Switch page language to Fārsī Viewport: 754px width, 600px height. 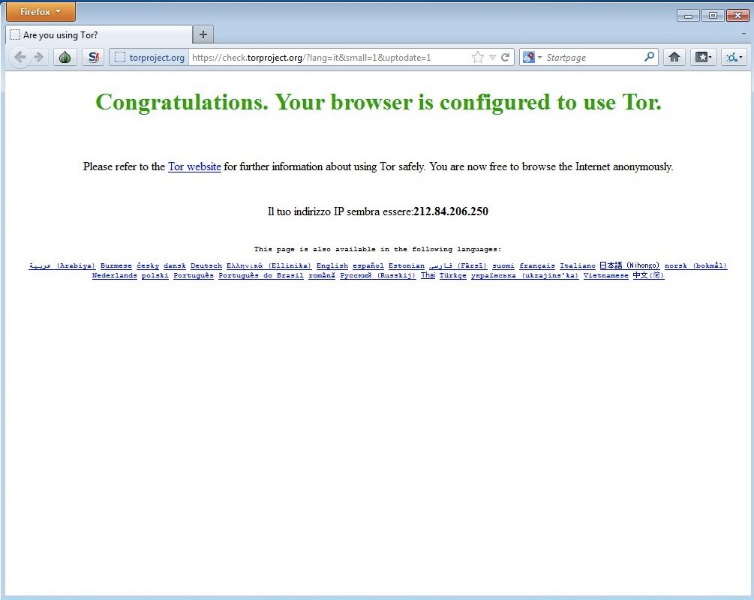[458, 265]
